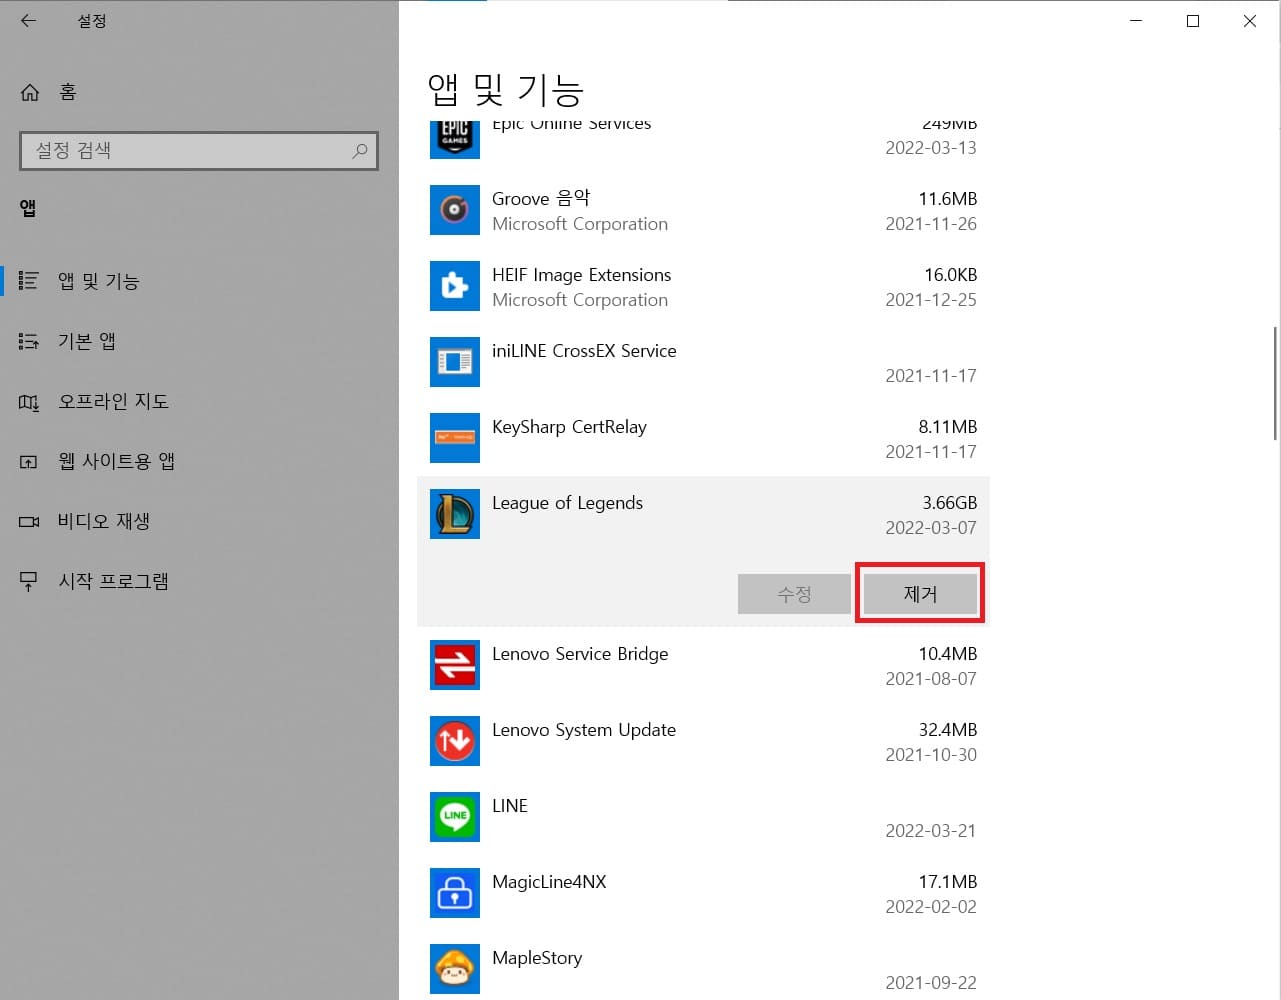Viewport: 1281px width, 1000px height.
Task: Click the 2022-03-21 date for LINE
Action: click(x=931, y=831)
